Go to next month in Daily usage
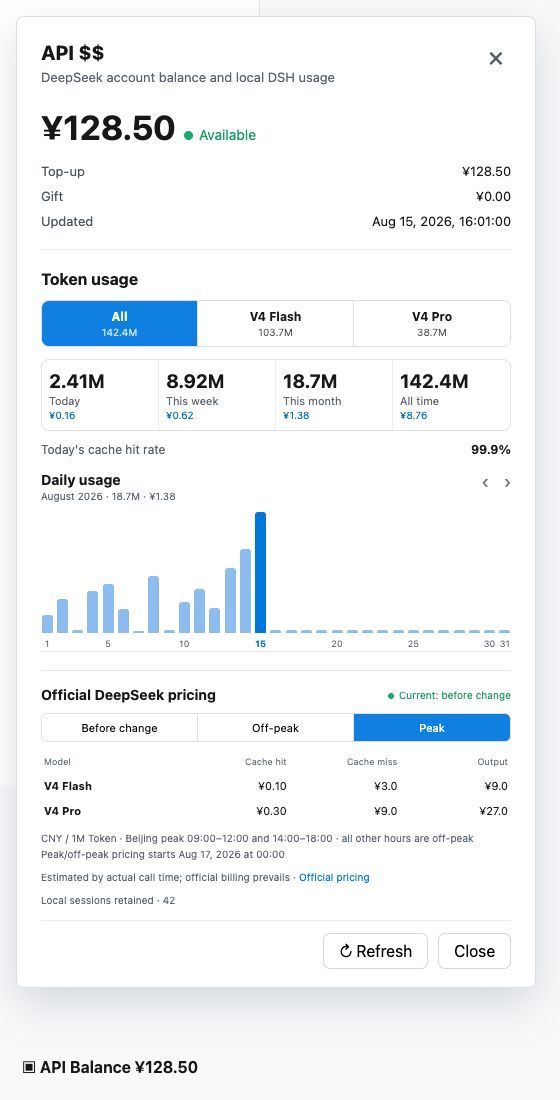Screen dimensions: 560x1100 point(507,483)
